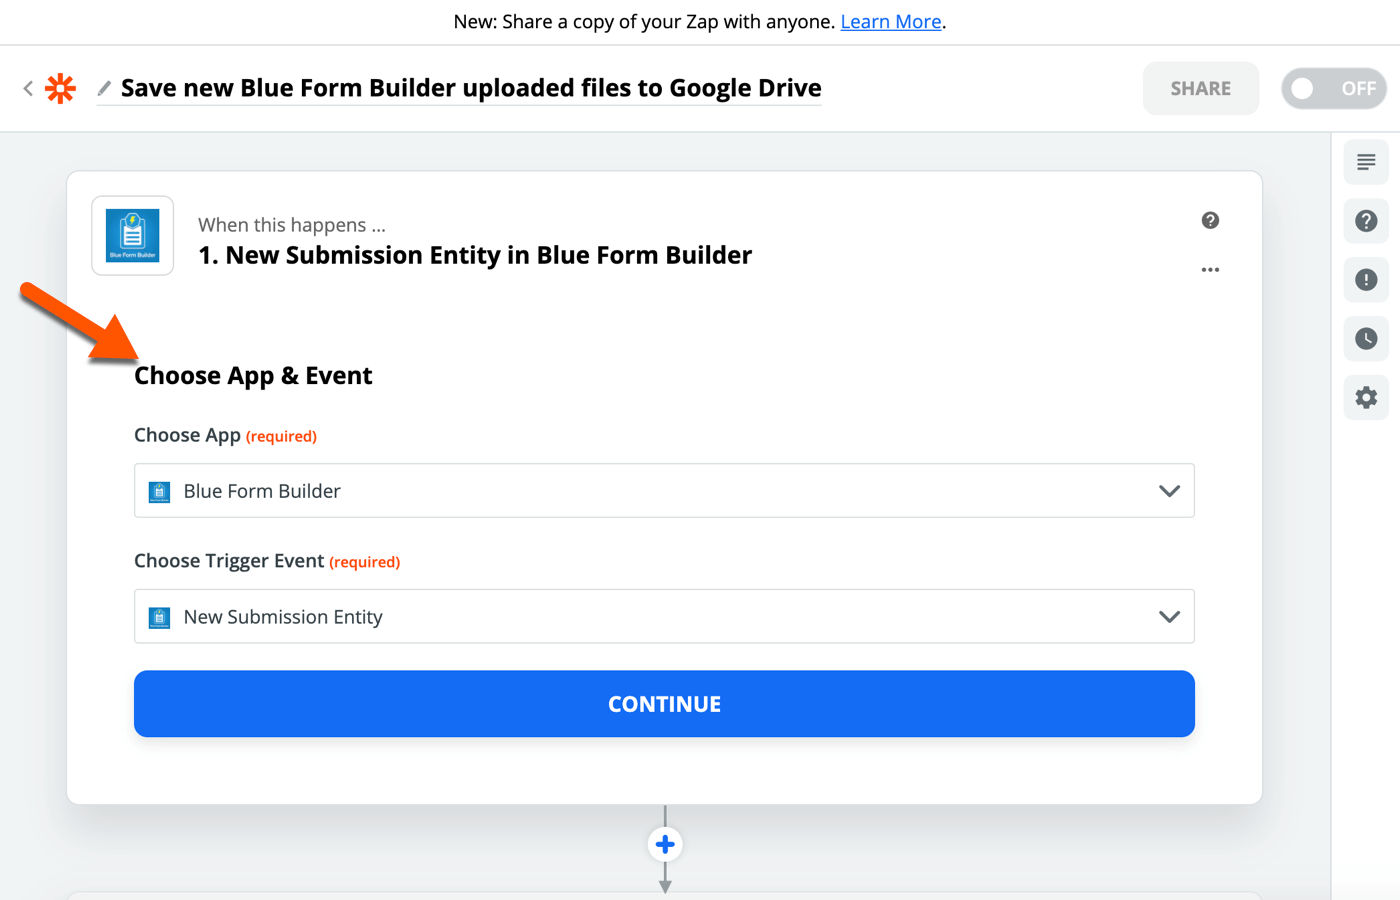Open the Zap outline panel icon
Screen dimensions: 1400x900
[1365, 161]
